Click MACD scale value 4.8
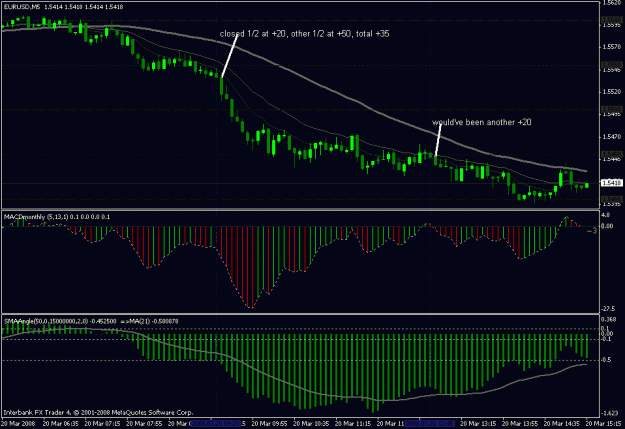This screenshot has height=429, width=625. pos(605,215)
